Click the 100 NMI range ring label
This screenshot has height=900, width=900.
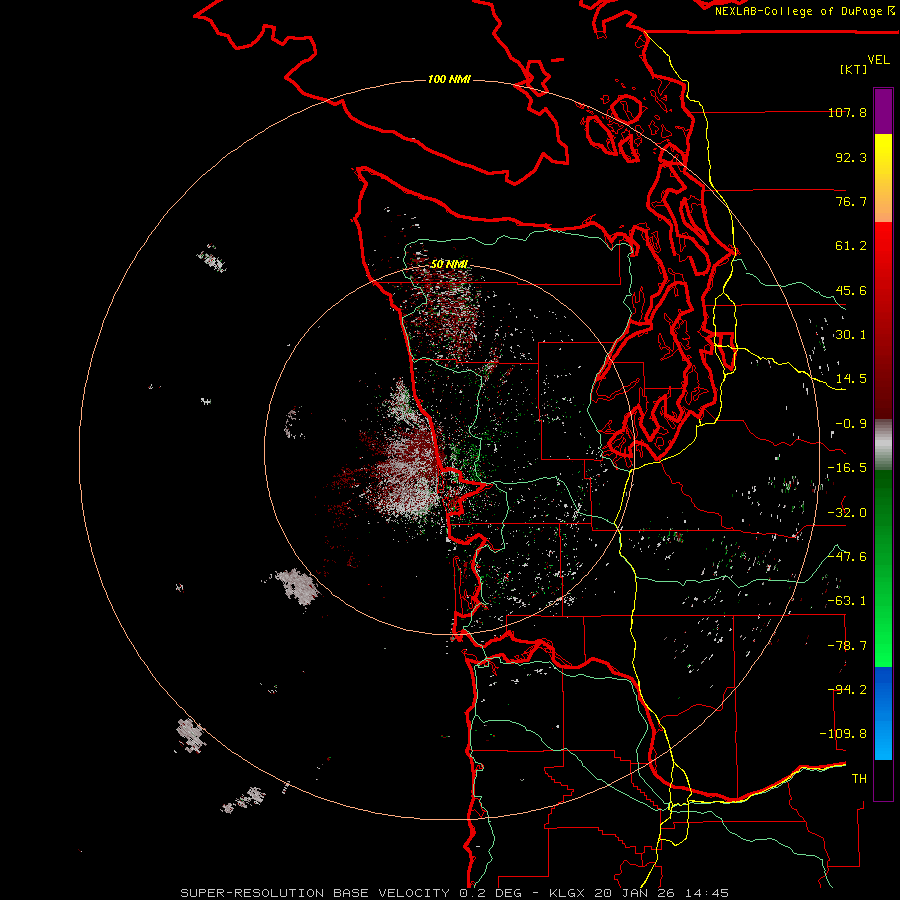[x=449, y=79]
